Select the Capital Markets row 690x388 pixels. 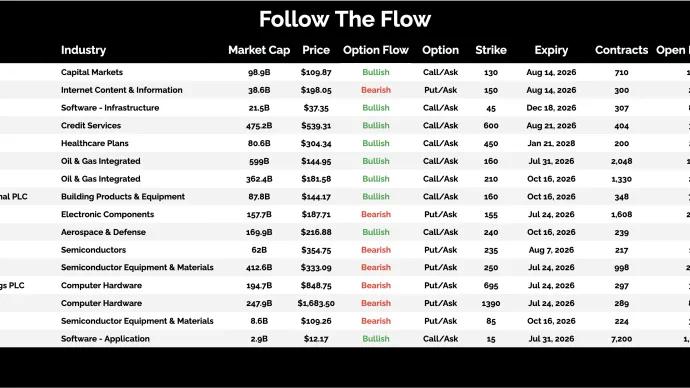point(345,72)
